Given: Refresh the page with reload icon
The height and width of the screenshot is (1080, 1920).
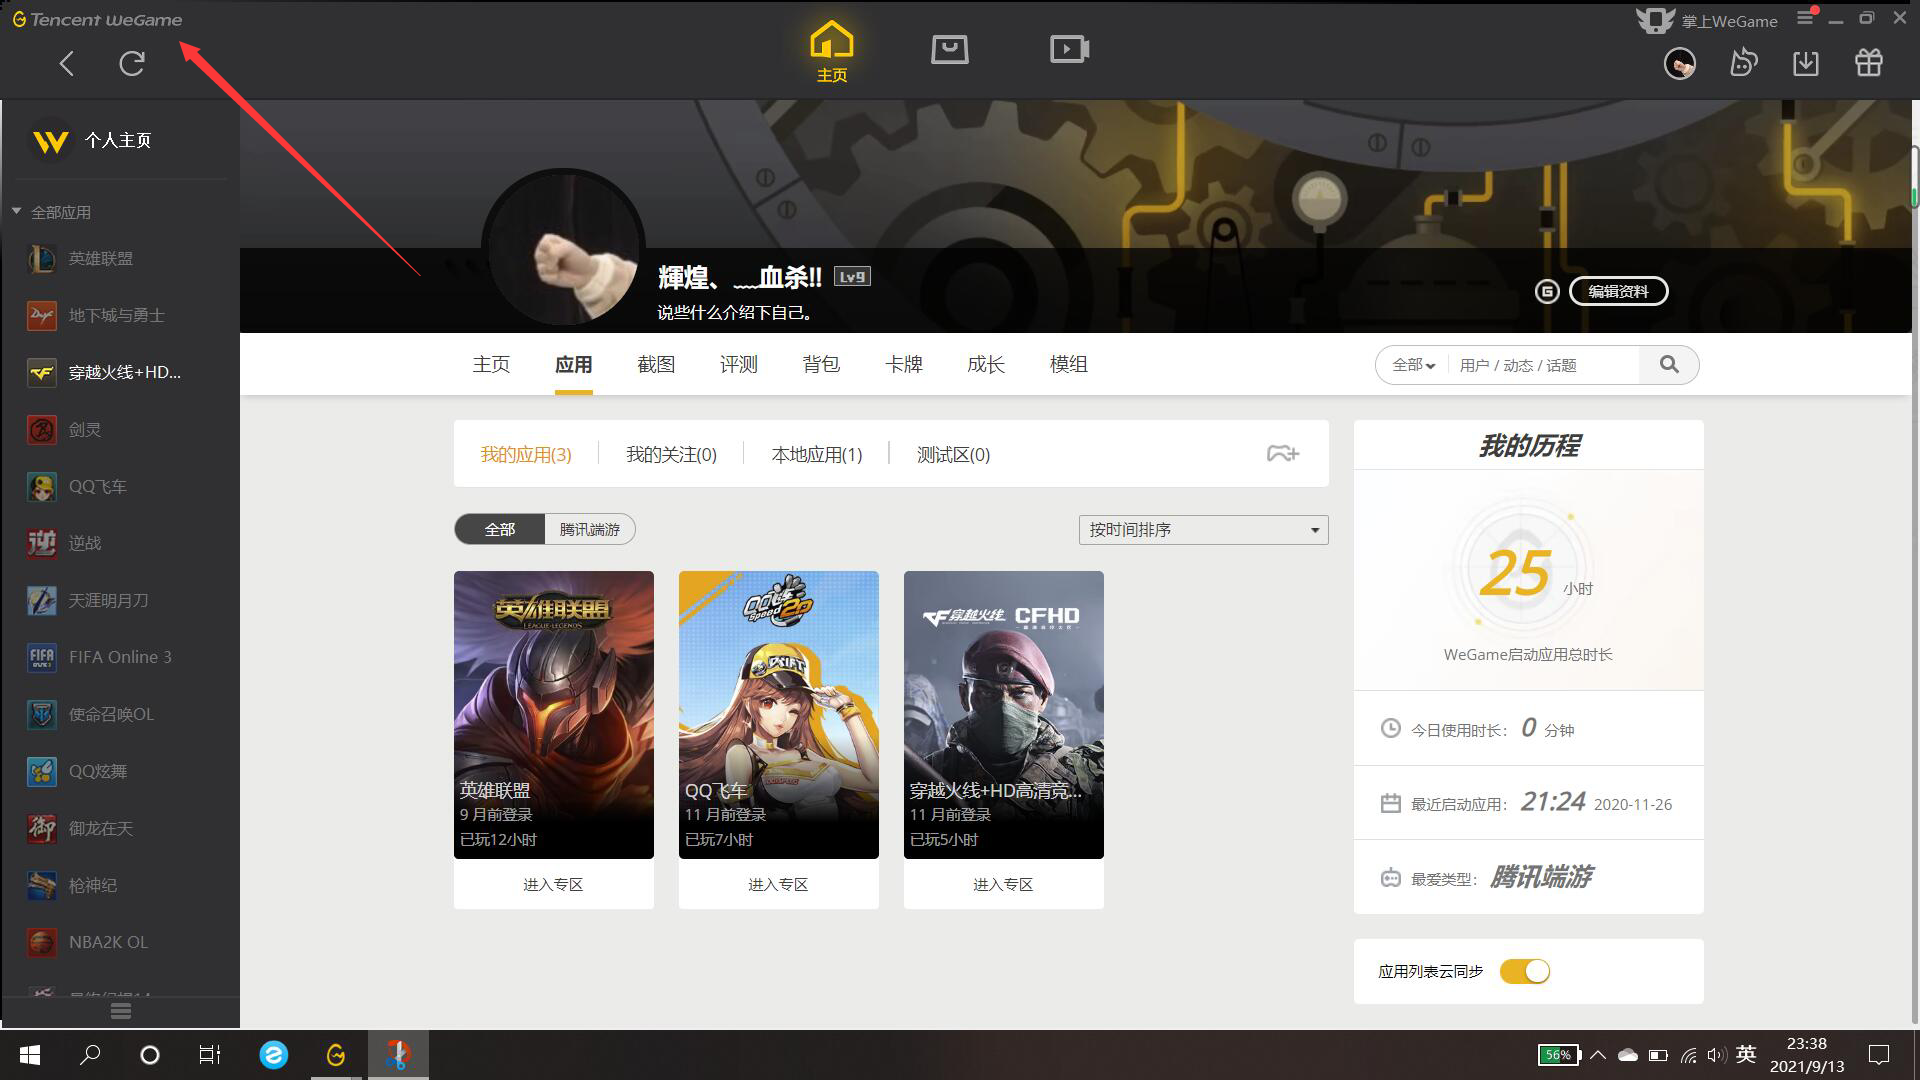Looking at the screenshot, I should click(x=132, y=64).
